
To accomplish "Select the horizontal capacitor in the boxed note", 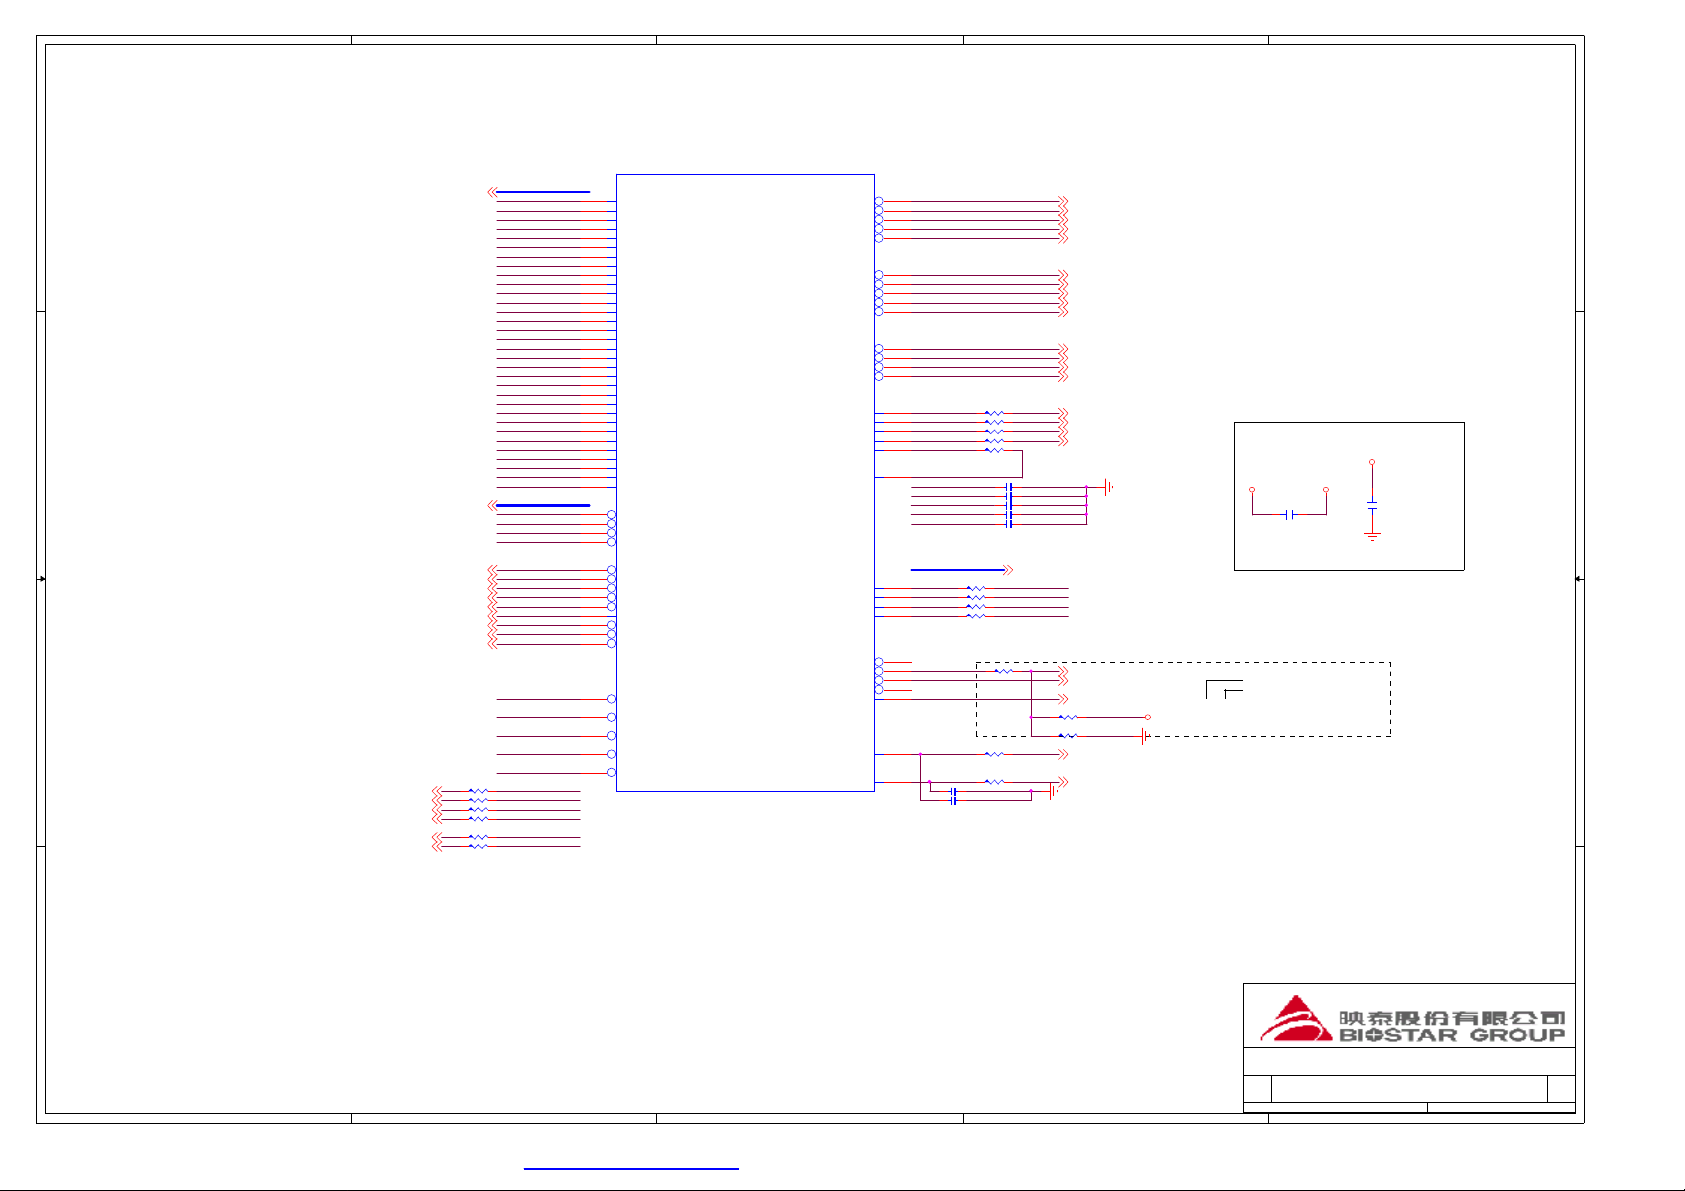I will click(1290, 514).
